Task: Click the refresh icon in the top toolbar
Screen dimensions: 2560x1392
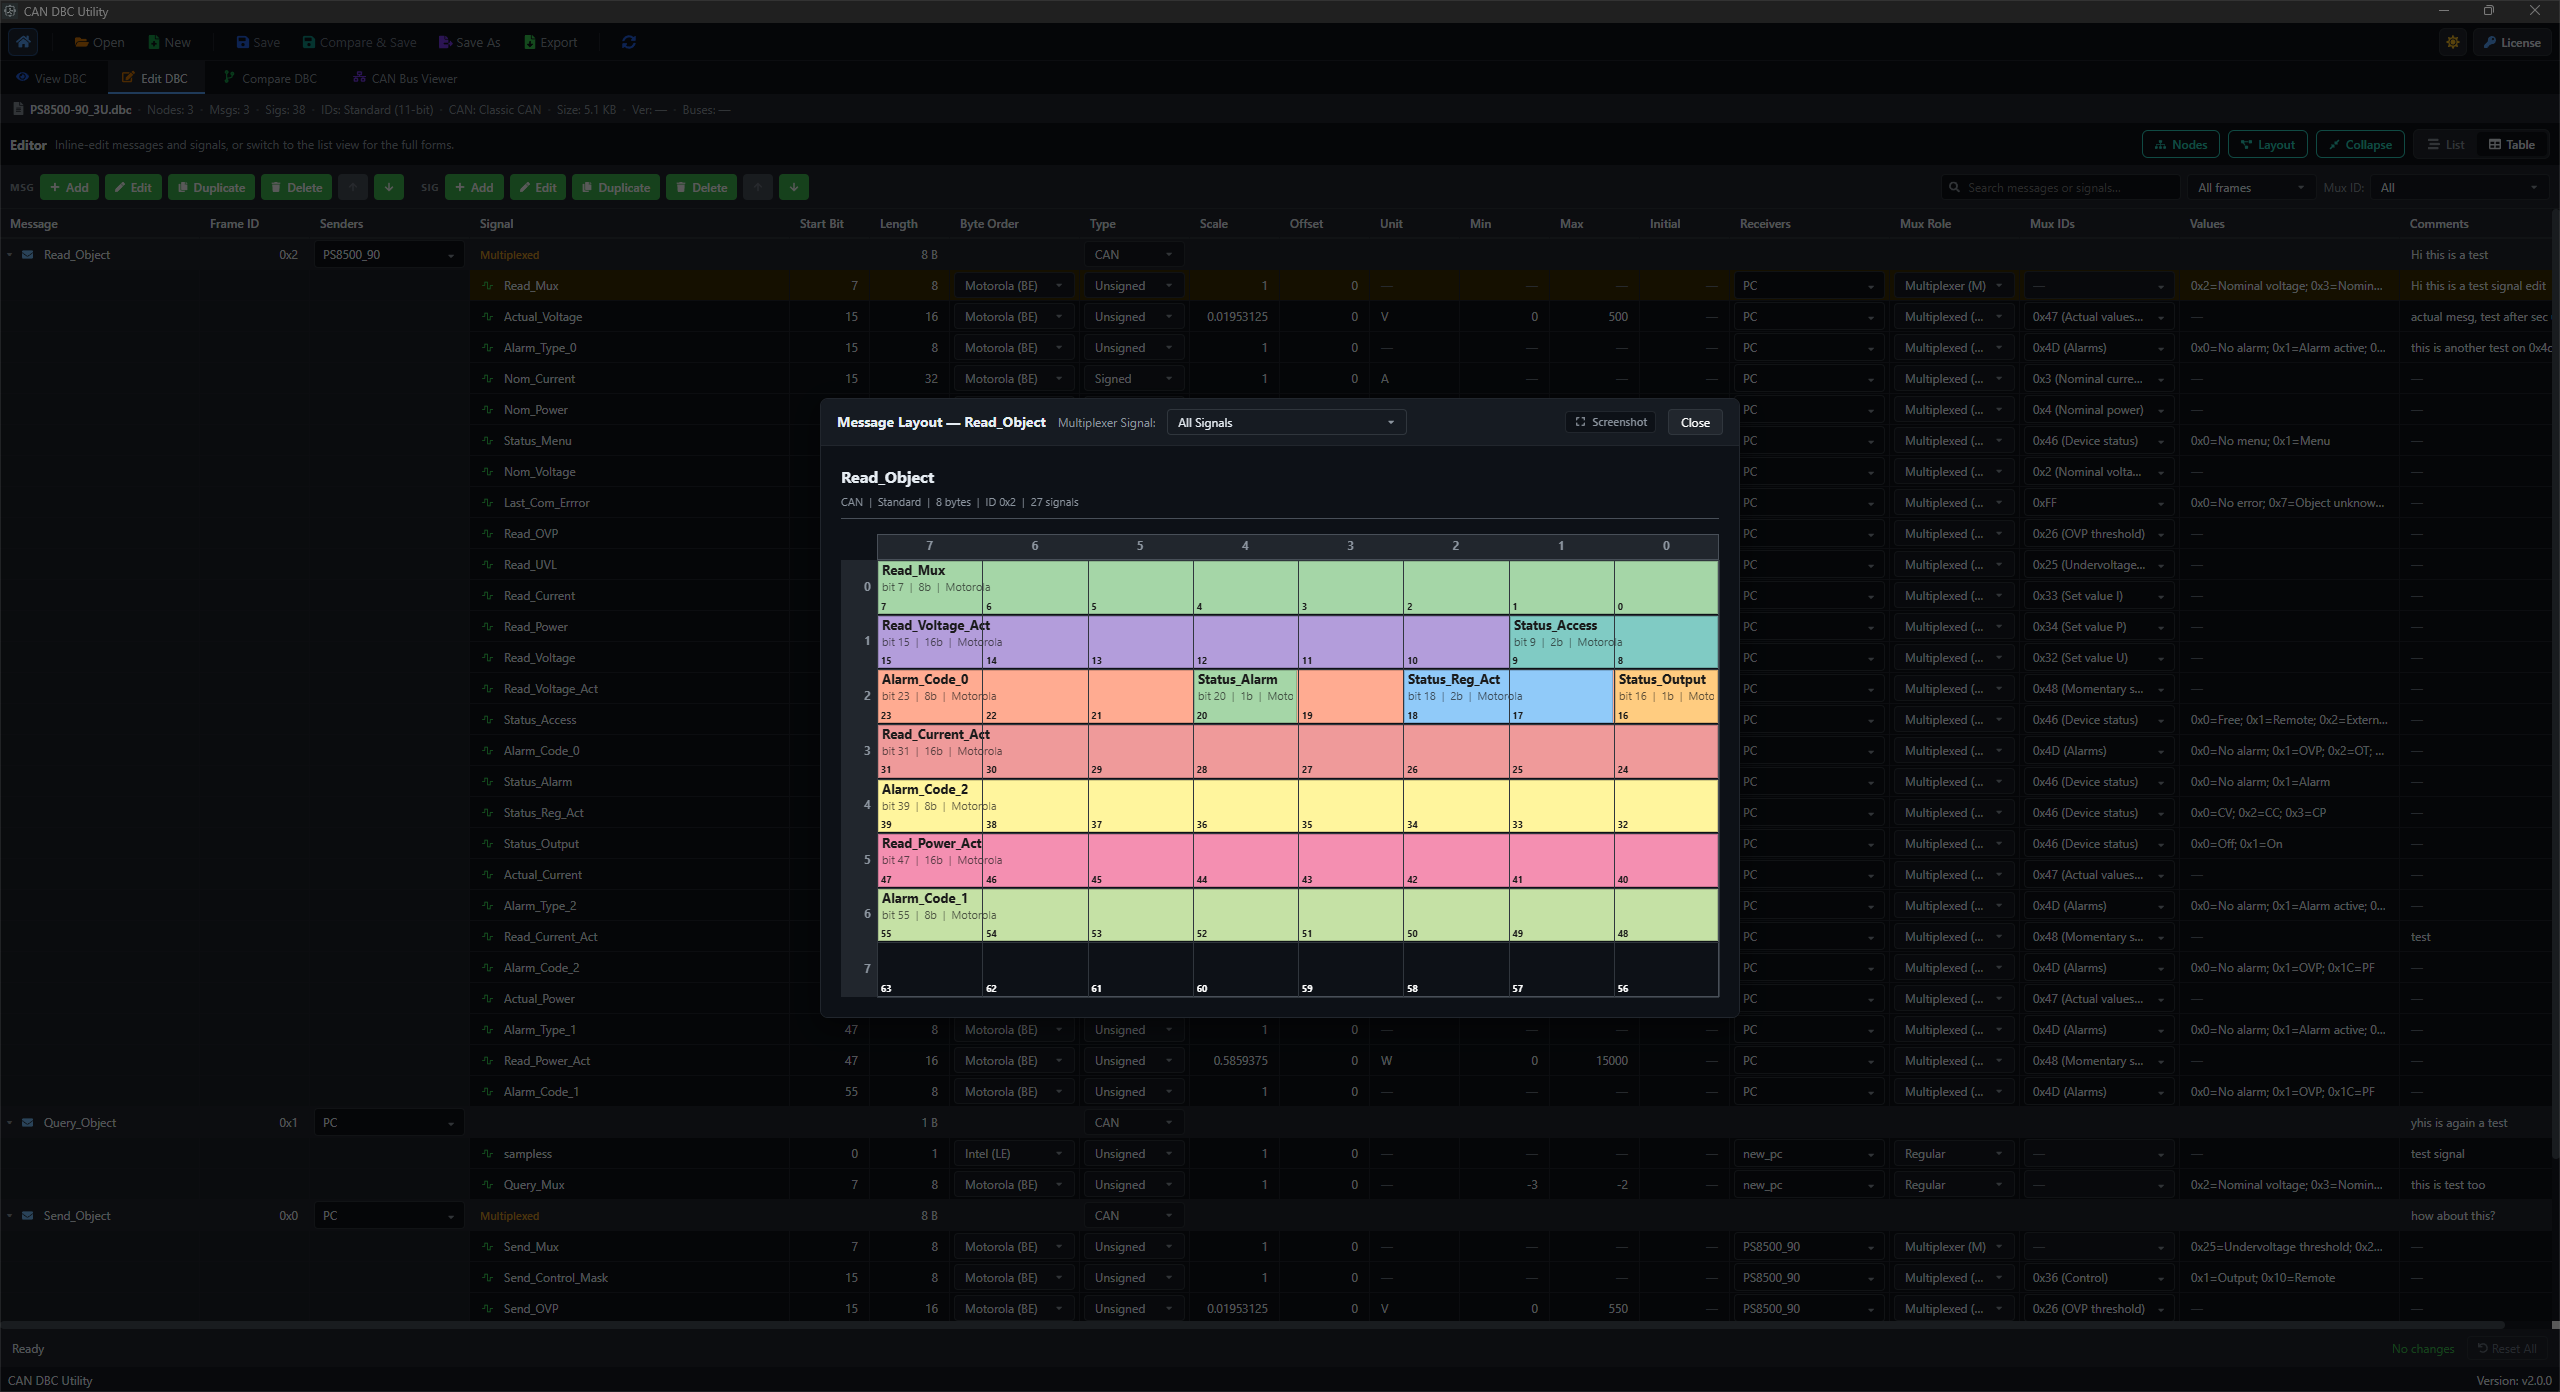Action: click(629, 42)
